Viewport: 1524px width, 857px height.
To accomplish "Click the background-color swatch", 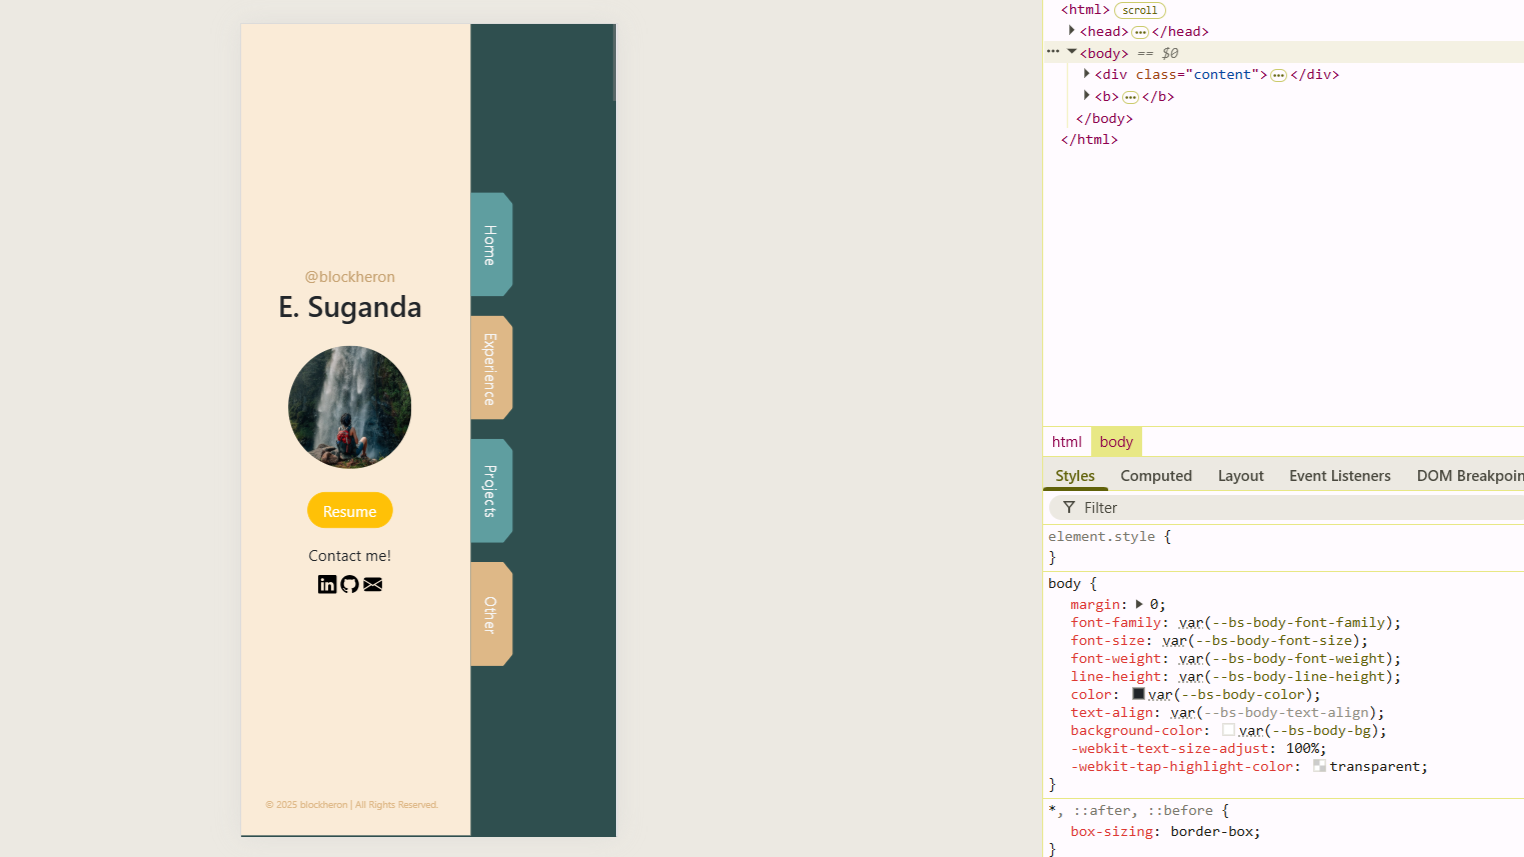I will point(1228,730).
